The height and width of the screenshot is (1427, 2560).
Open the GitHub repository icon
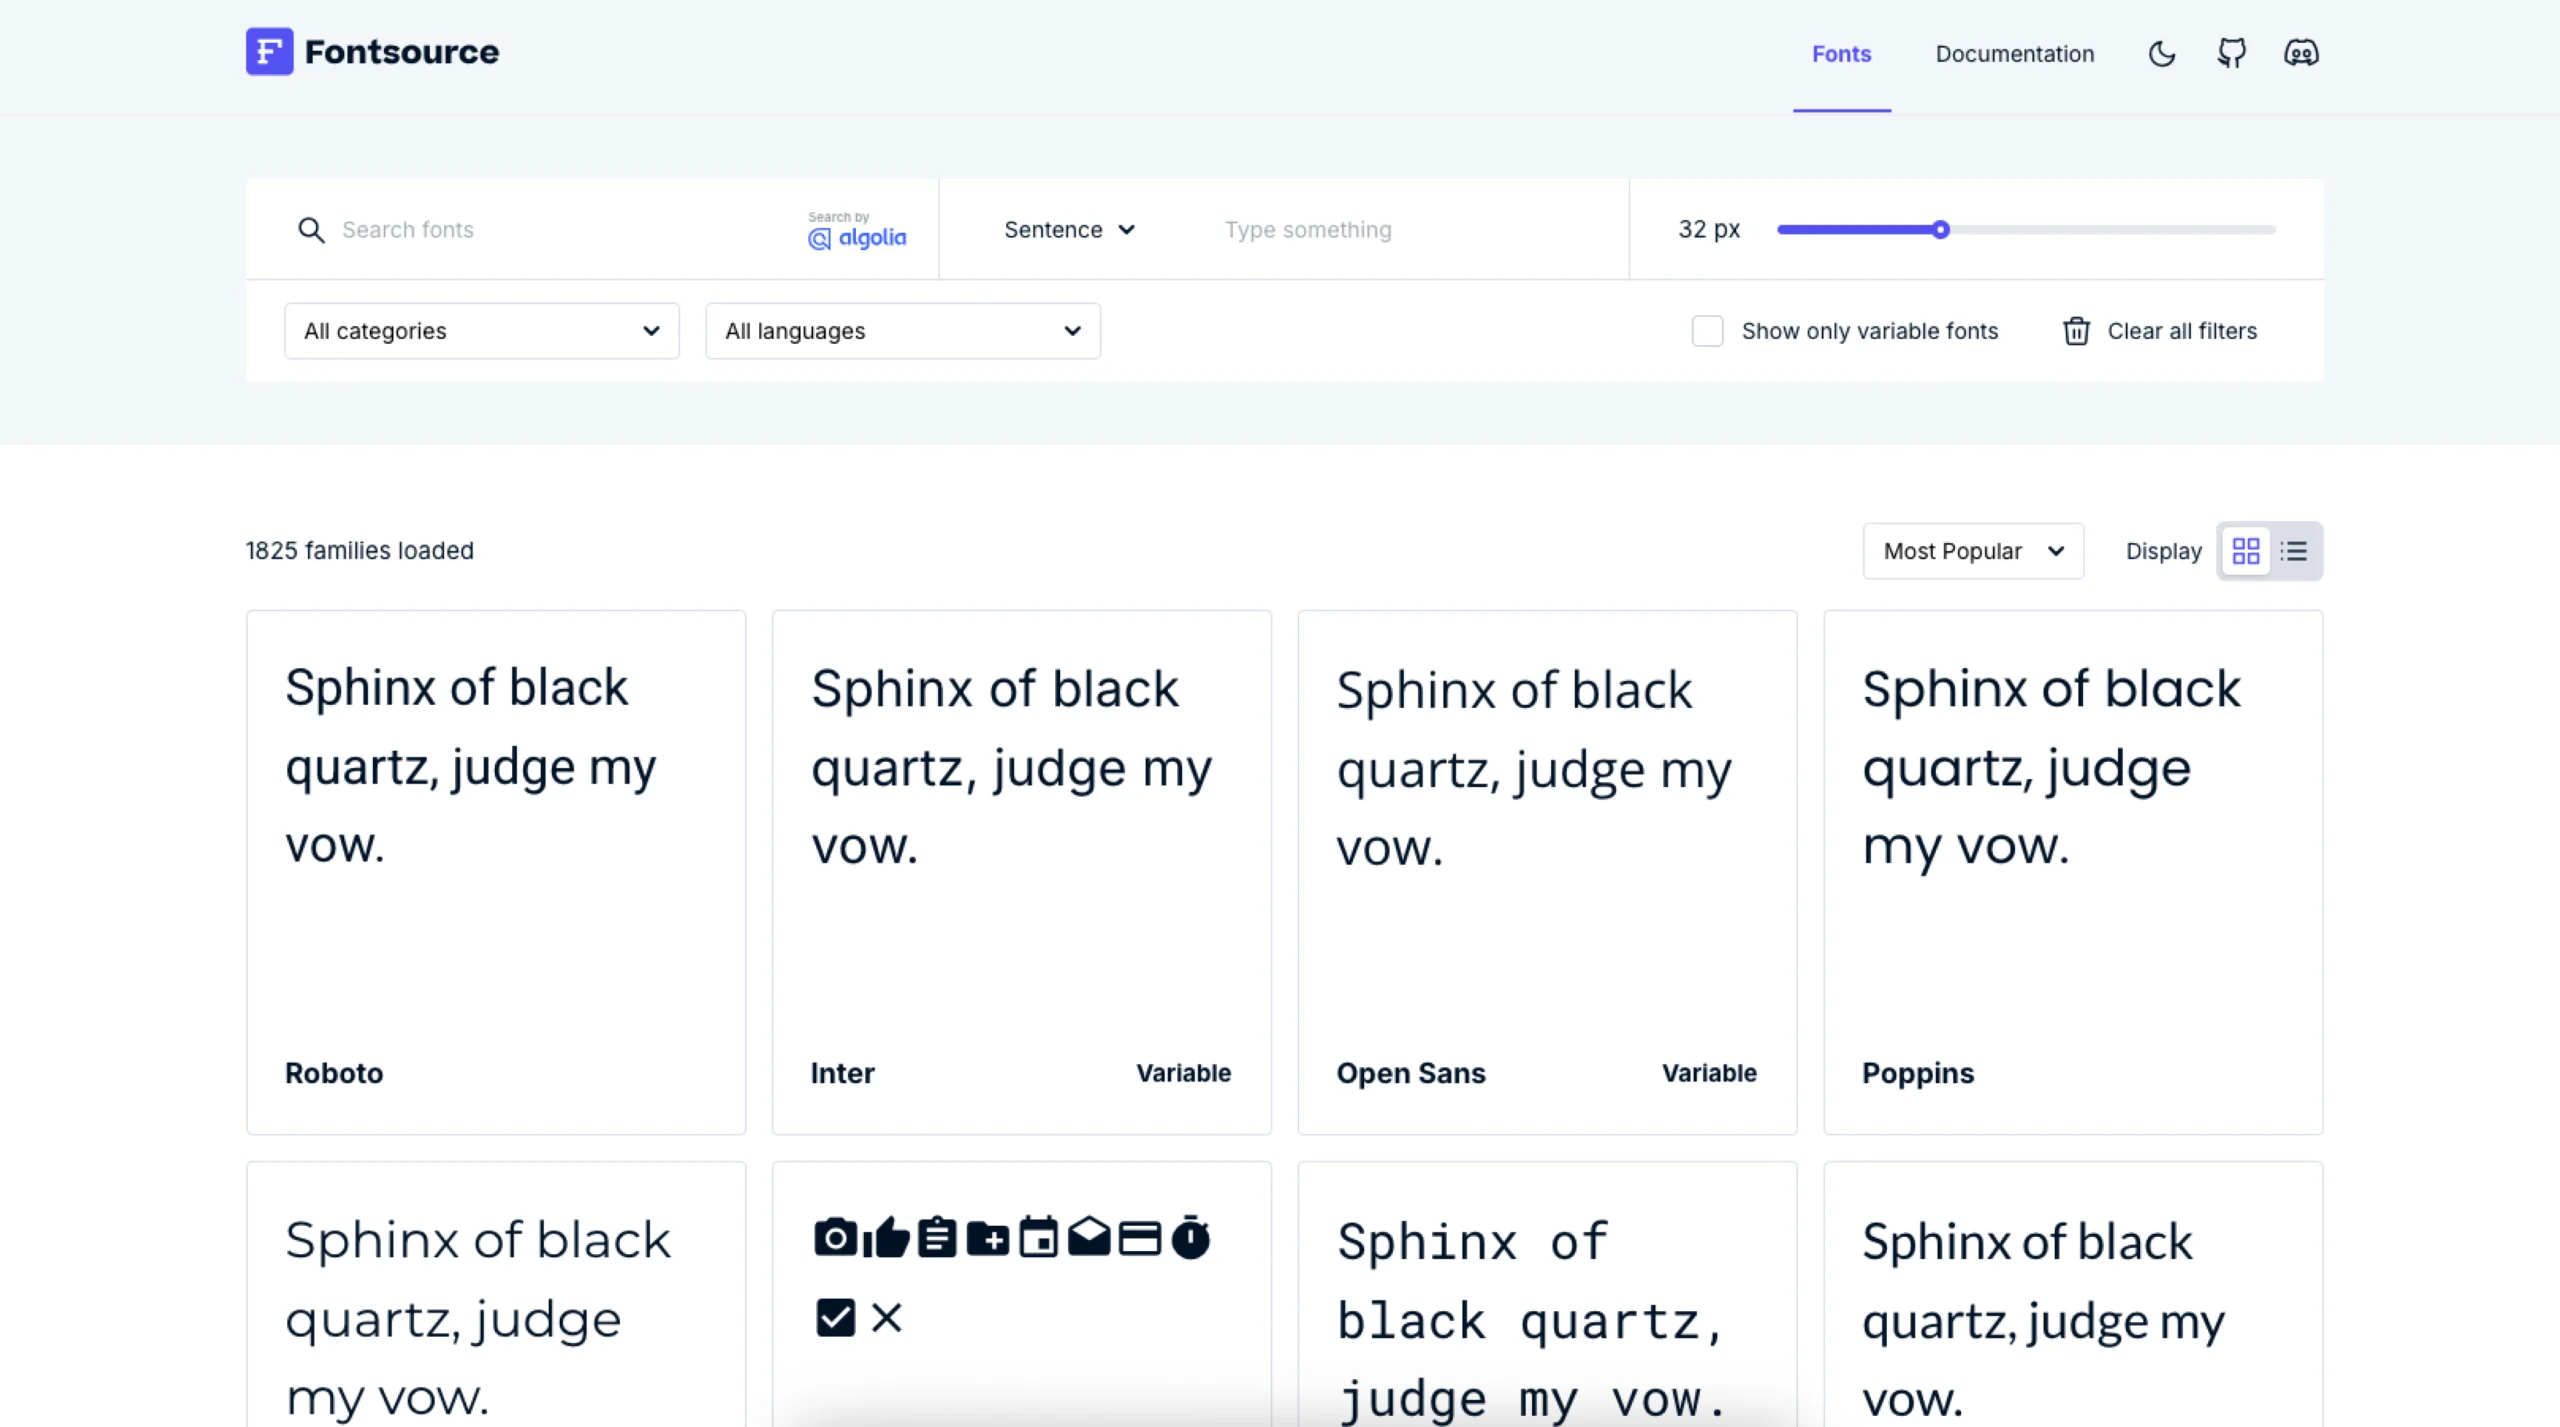pos(2231,53)
